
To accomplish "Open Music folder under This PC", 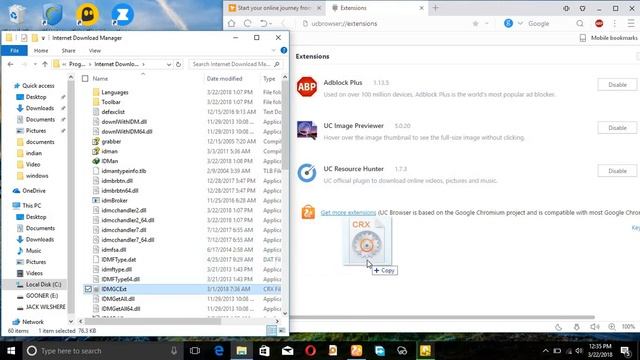I will coord(33,251).
